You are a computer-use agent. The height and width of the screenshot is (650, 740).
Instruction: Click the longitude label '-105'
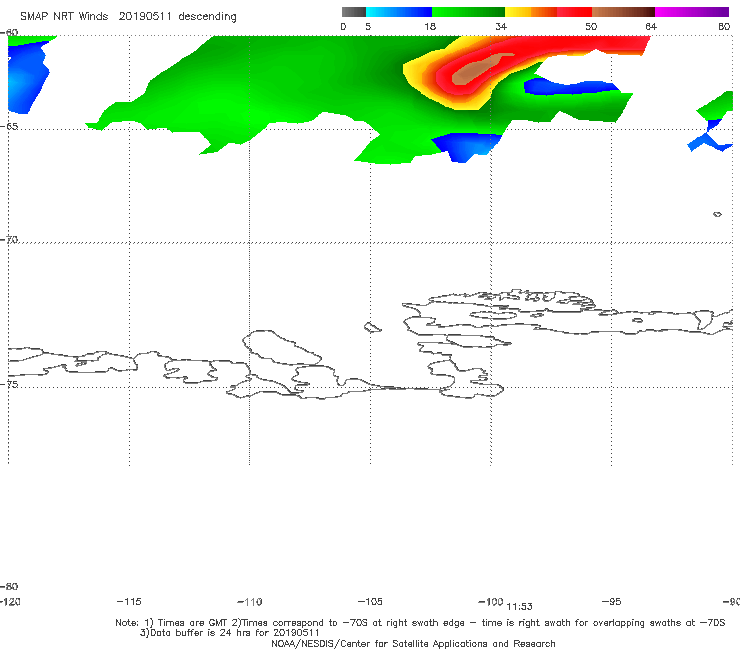370,601
